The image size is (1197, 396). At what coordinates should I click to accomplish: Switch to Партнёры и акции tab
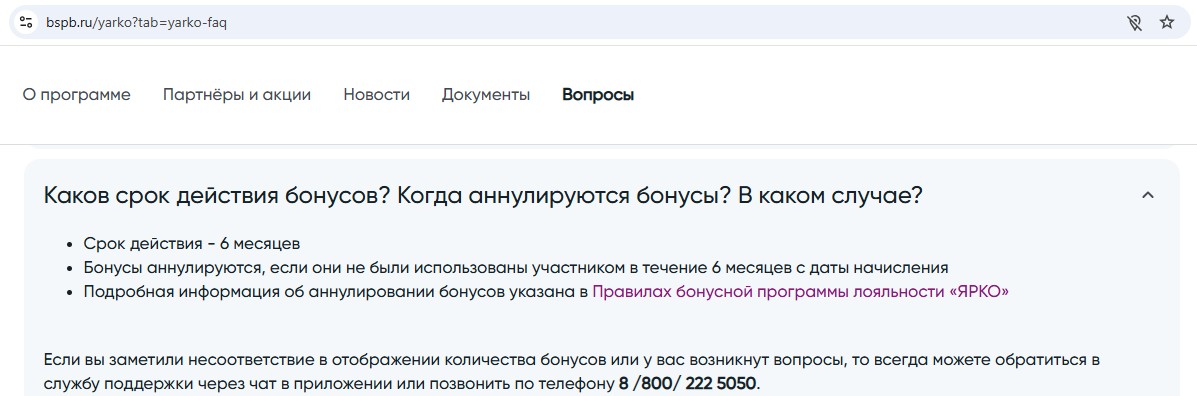(237, 95)
